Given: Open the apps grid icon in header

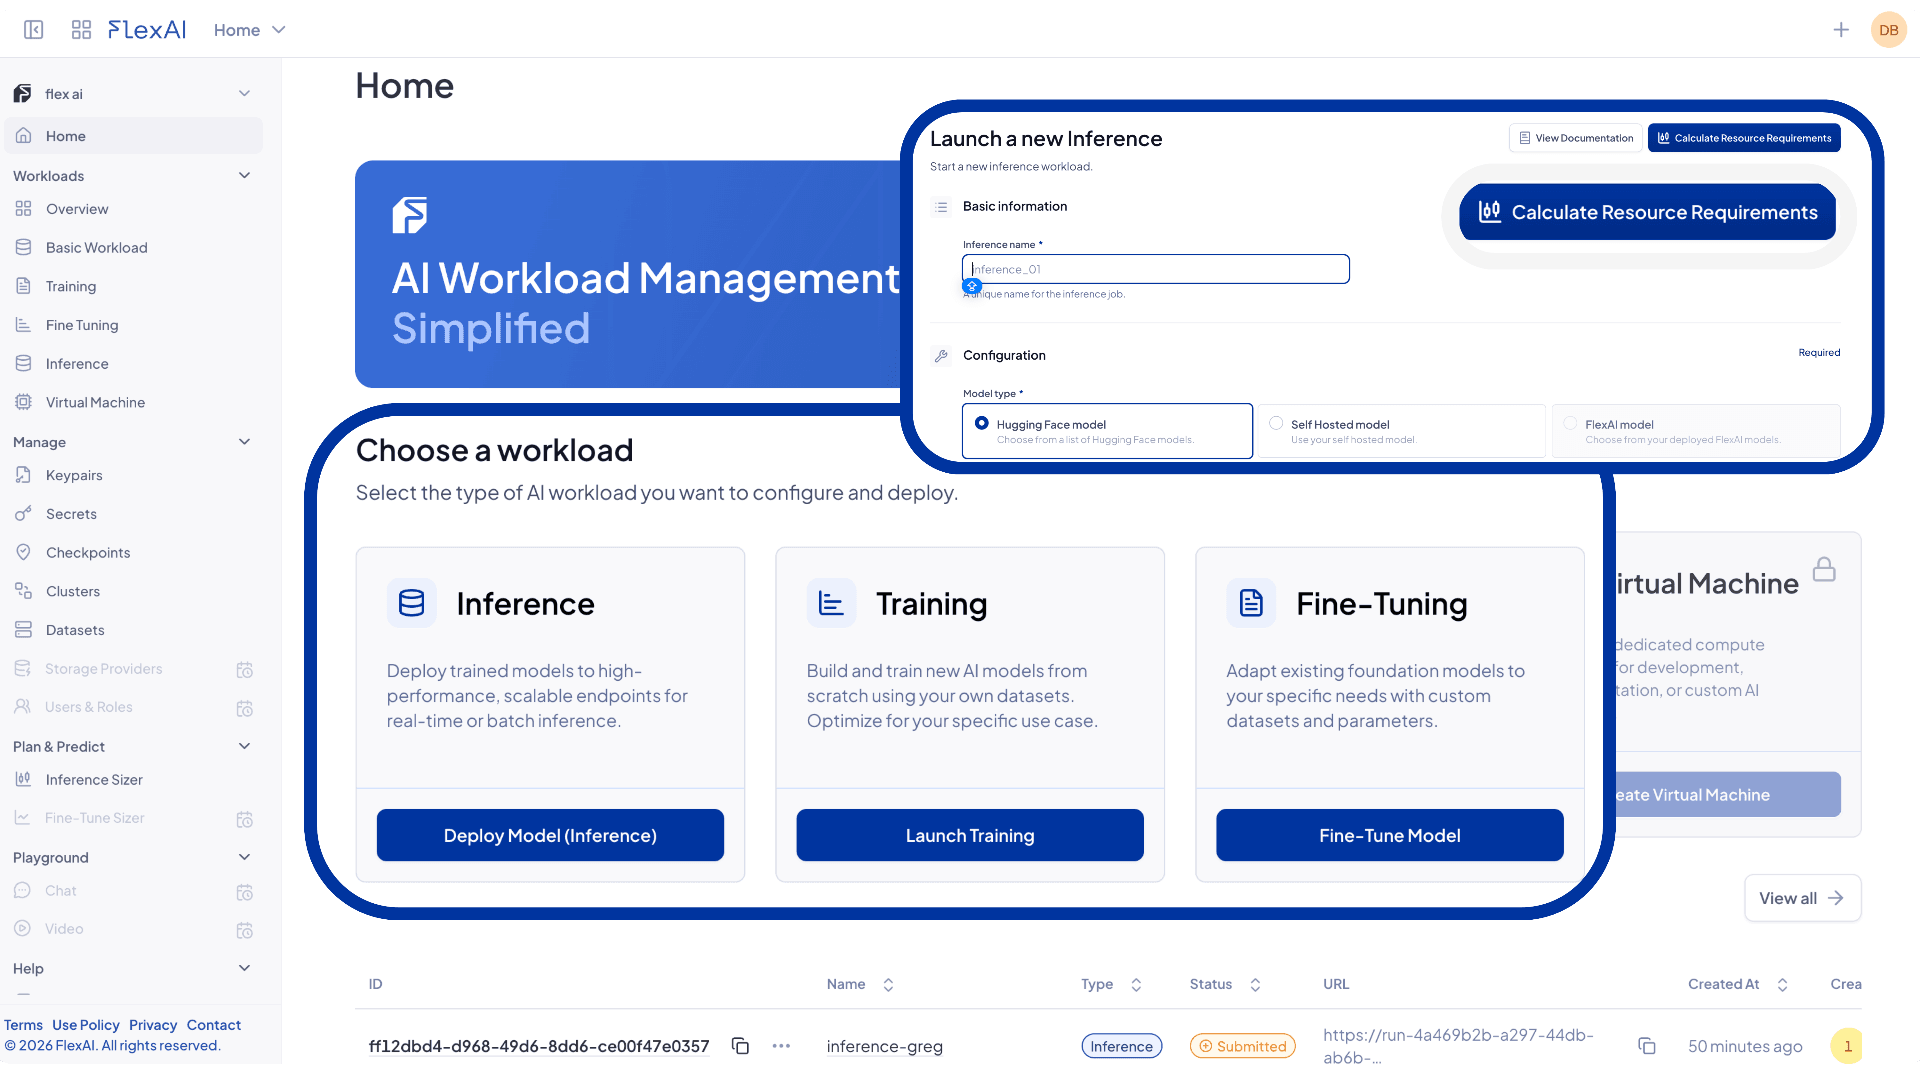Looking at the screenshot, I should pos(81,30).
